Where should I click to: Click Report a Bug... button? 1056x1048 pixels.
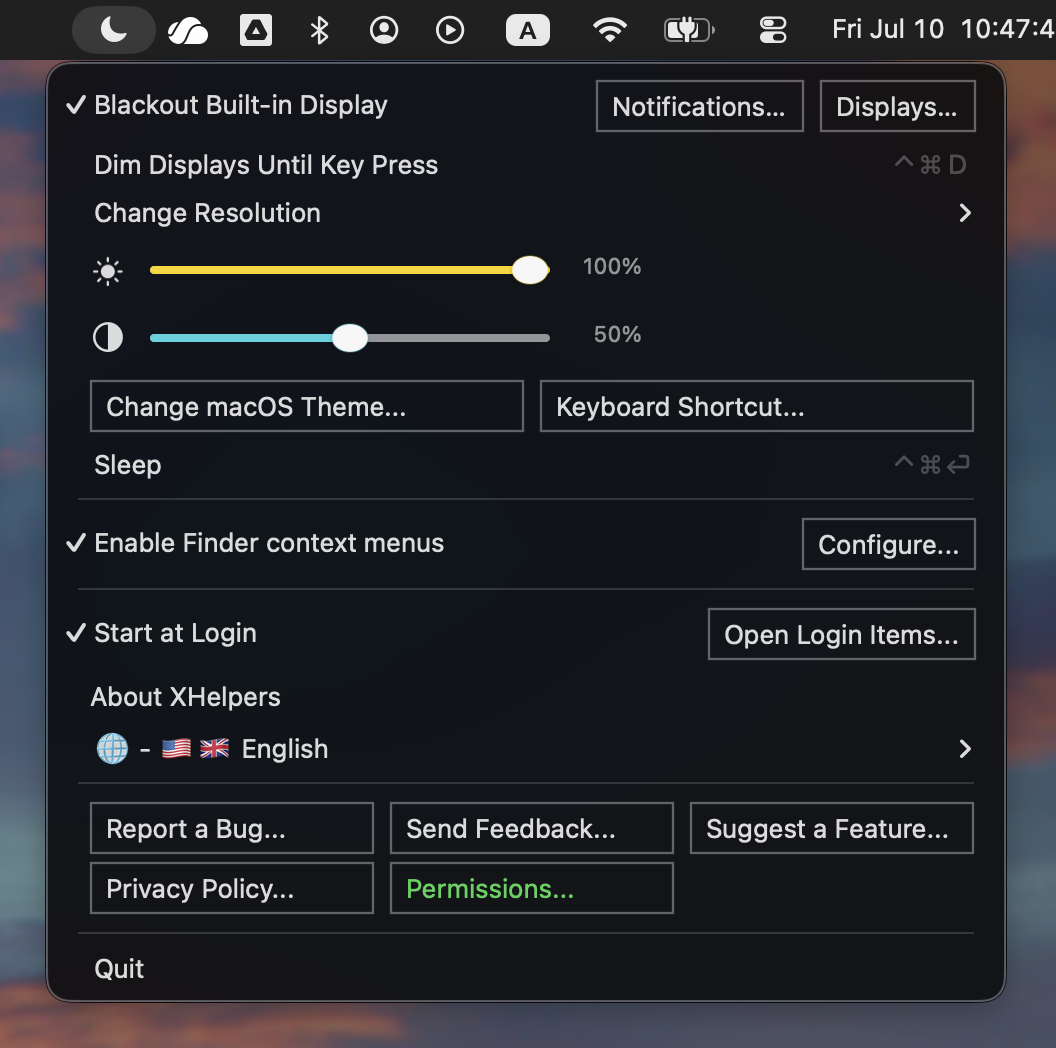232,828
